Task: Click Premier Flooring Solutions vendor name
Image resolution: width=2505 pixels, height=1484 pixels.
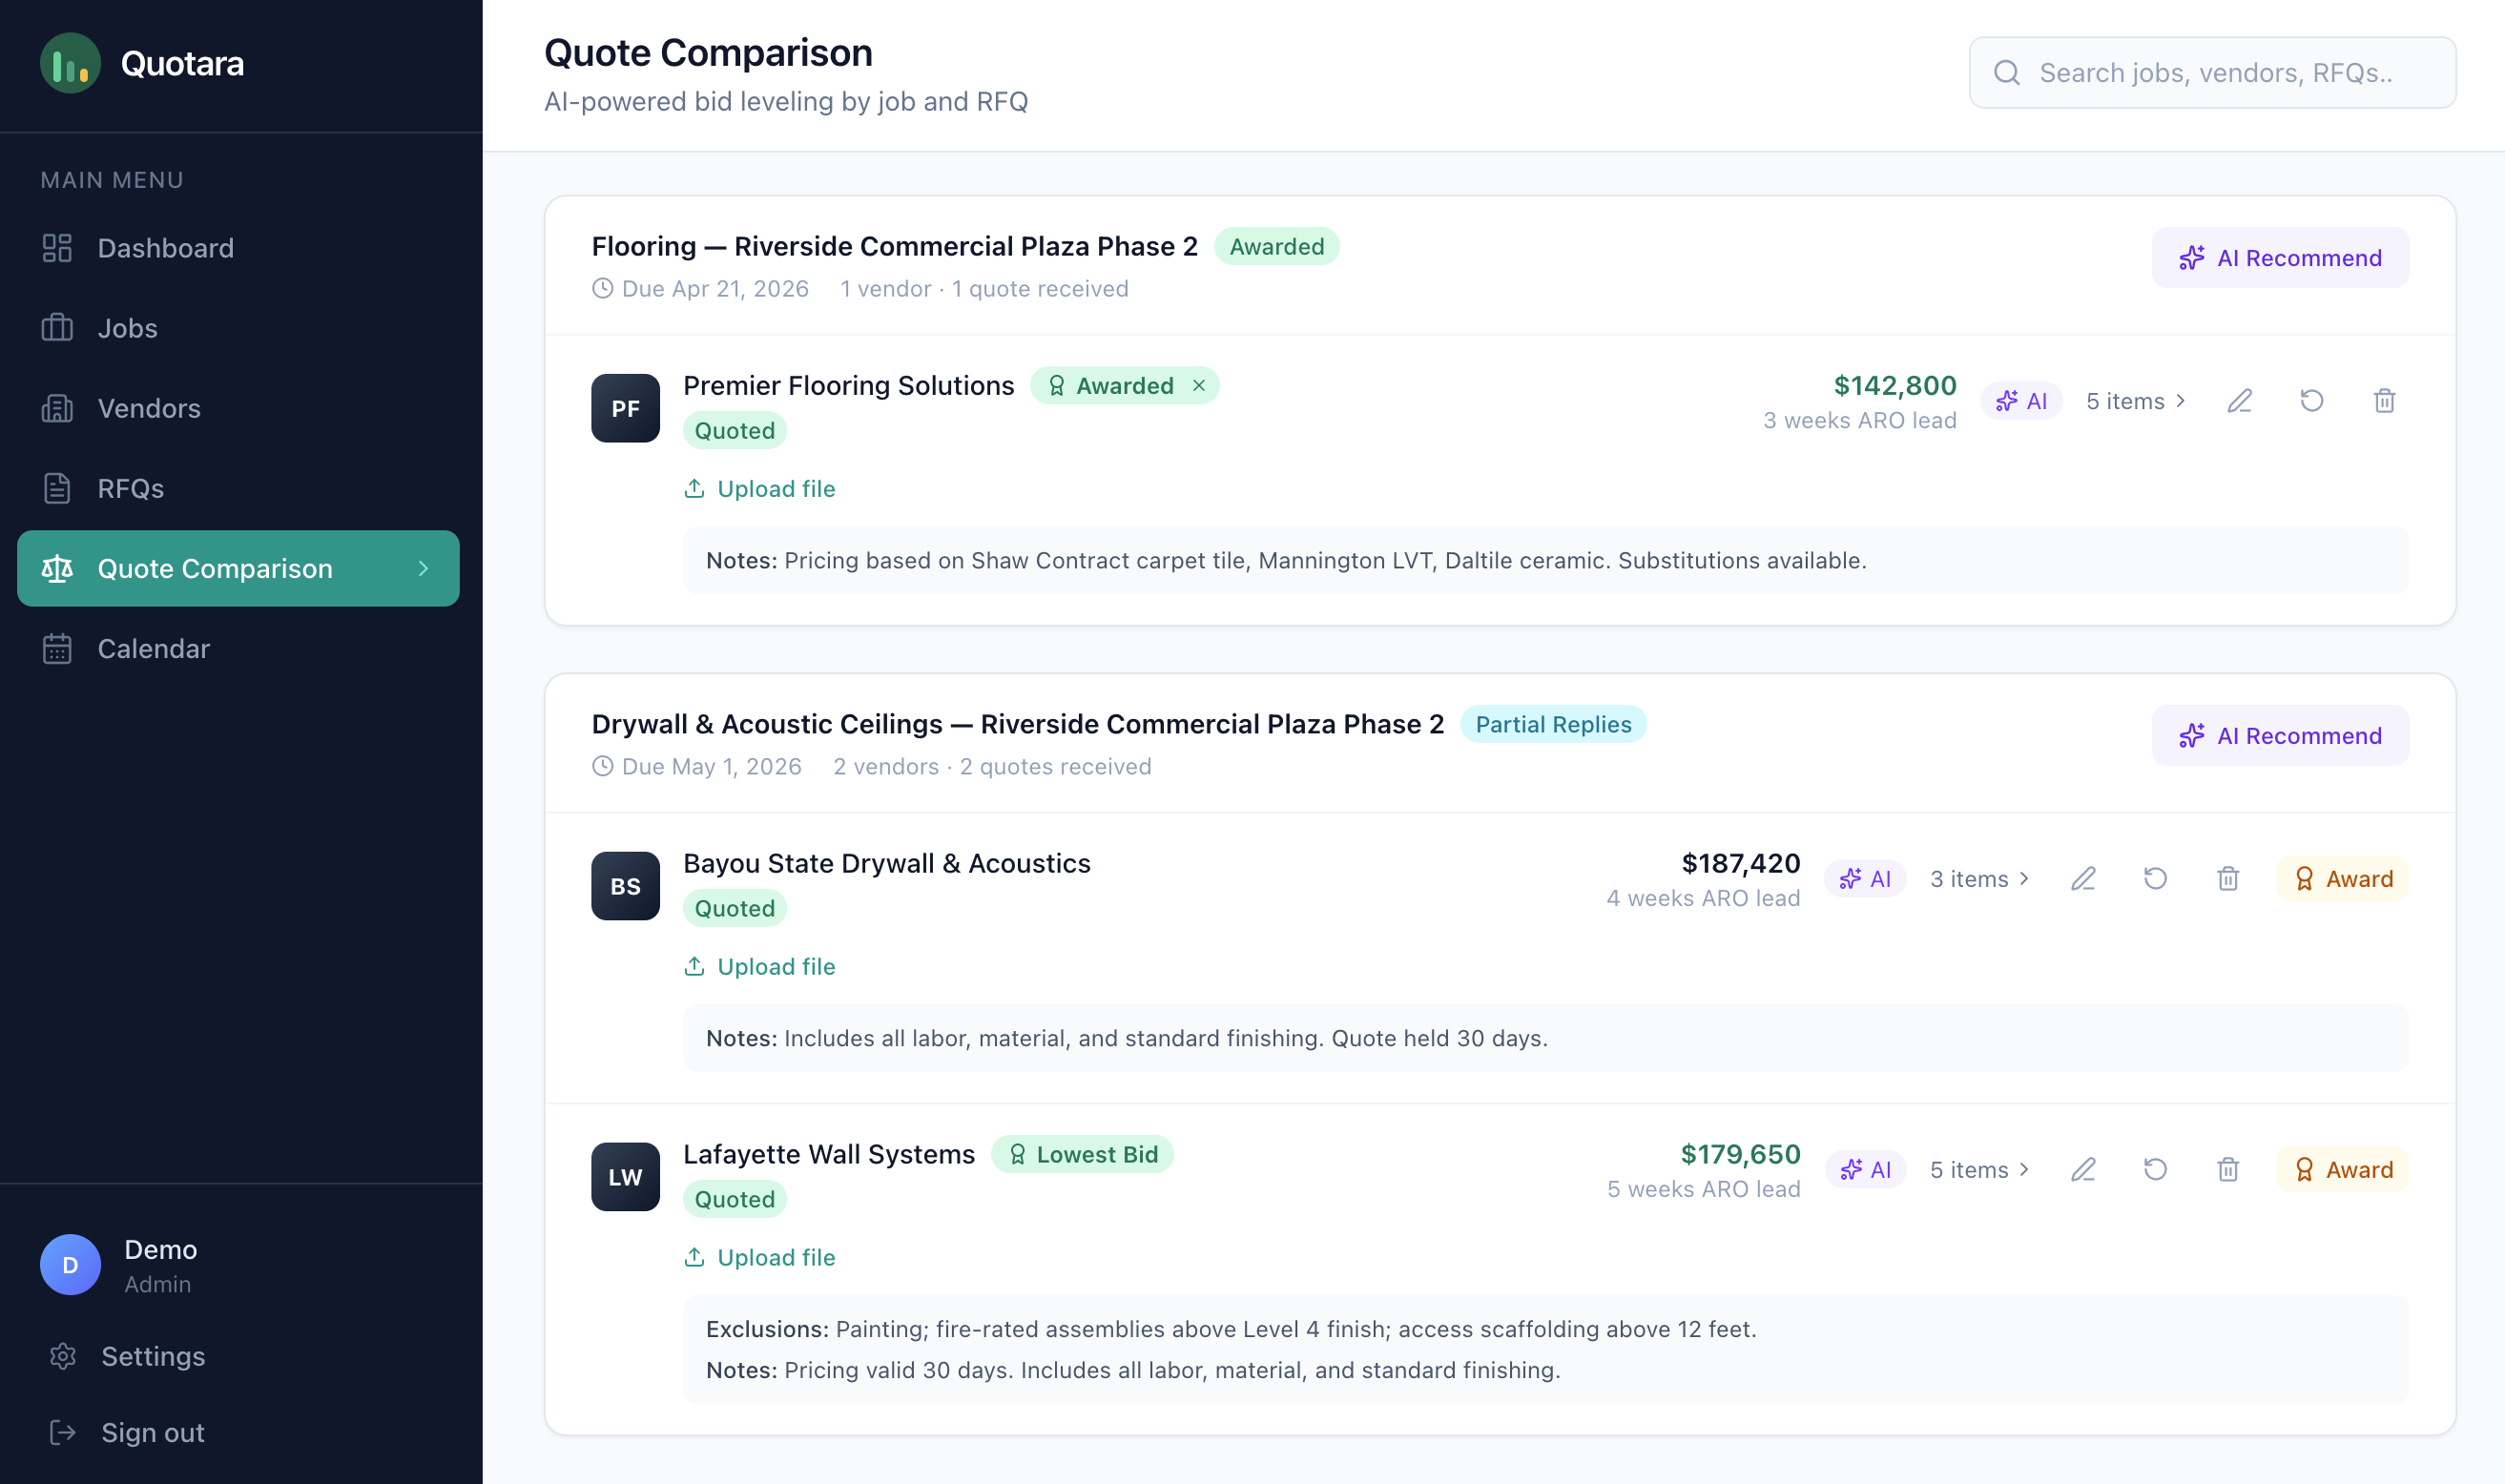Action: point(848,385)
